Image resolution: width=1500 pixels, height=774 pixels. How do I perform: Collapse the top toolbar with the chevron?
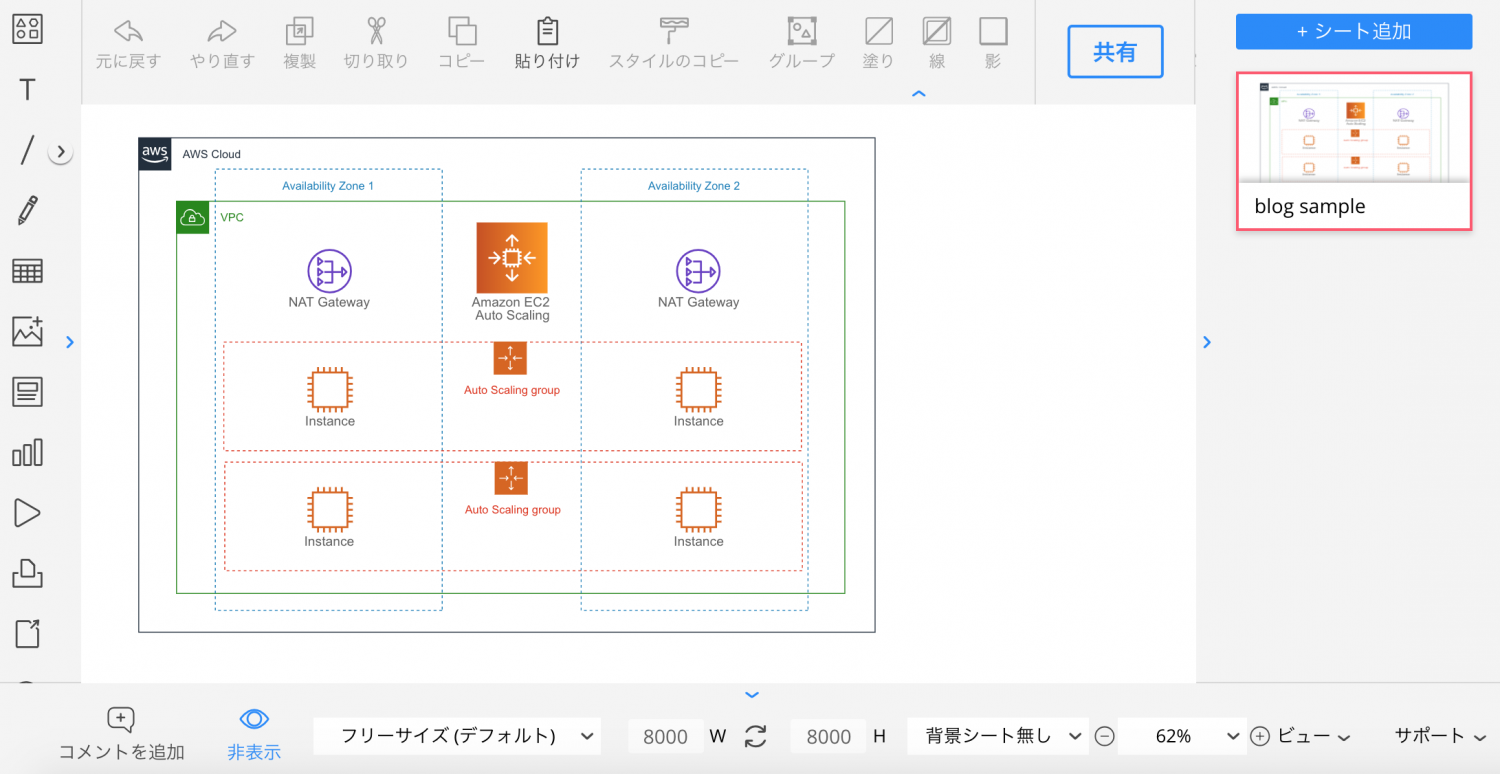tap(919, 94)
